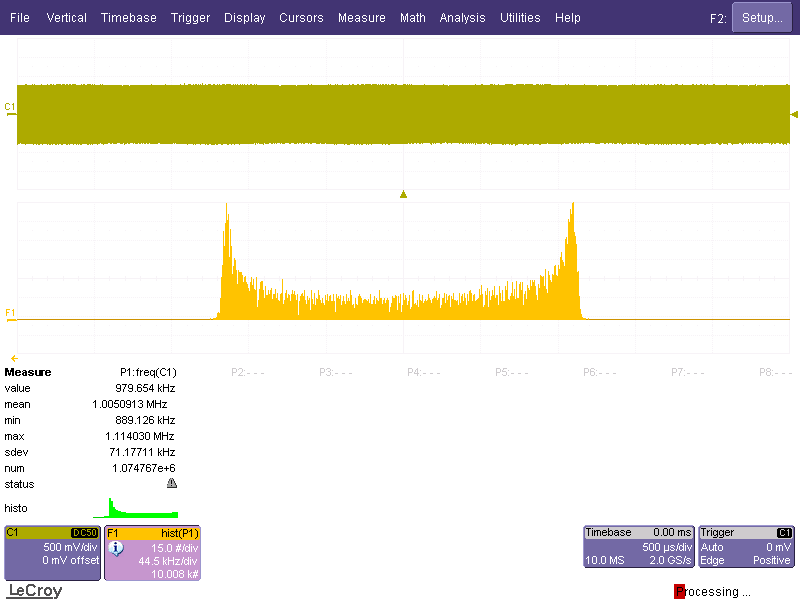Expand the Utilities menu
The height and width of the screenshot is (600, 800).
pos(520,18)
